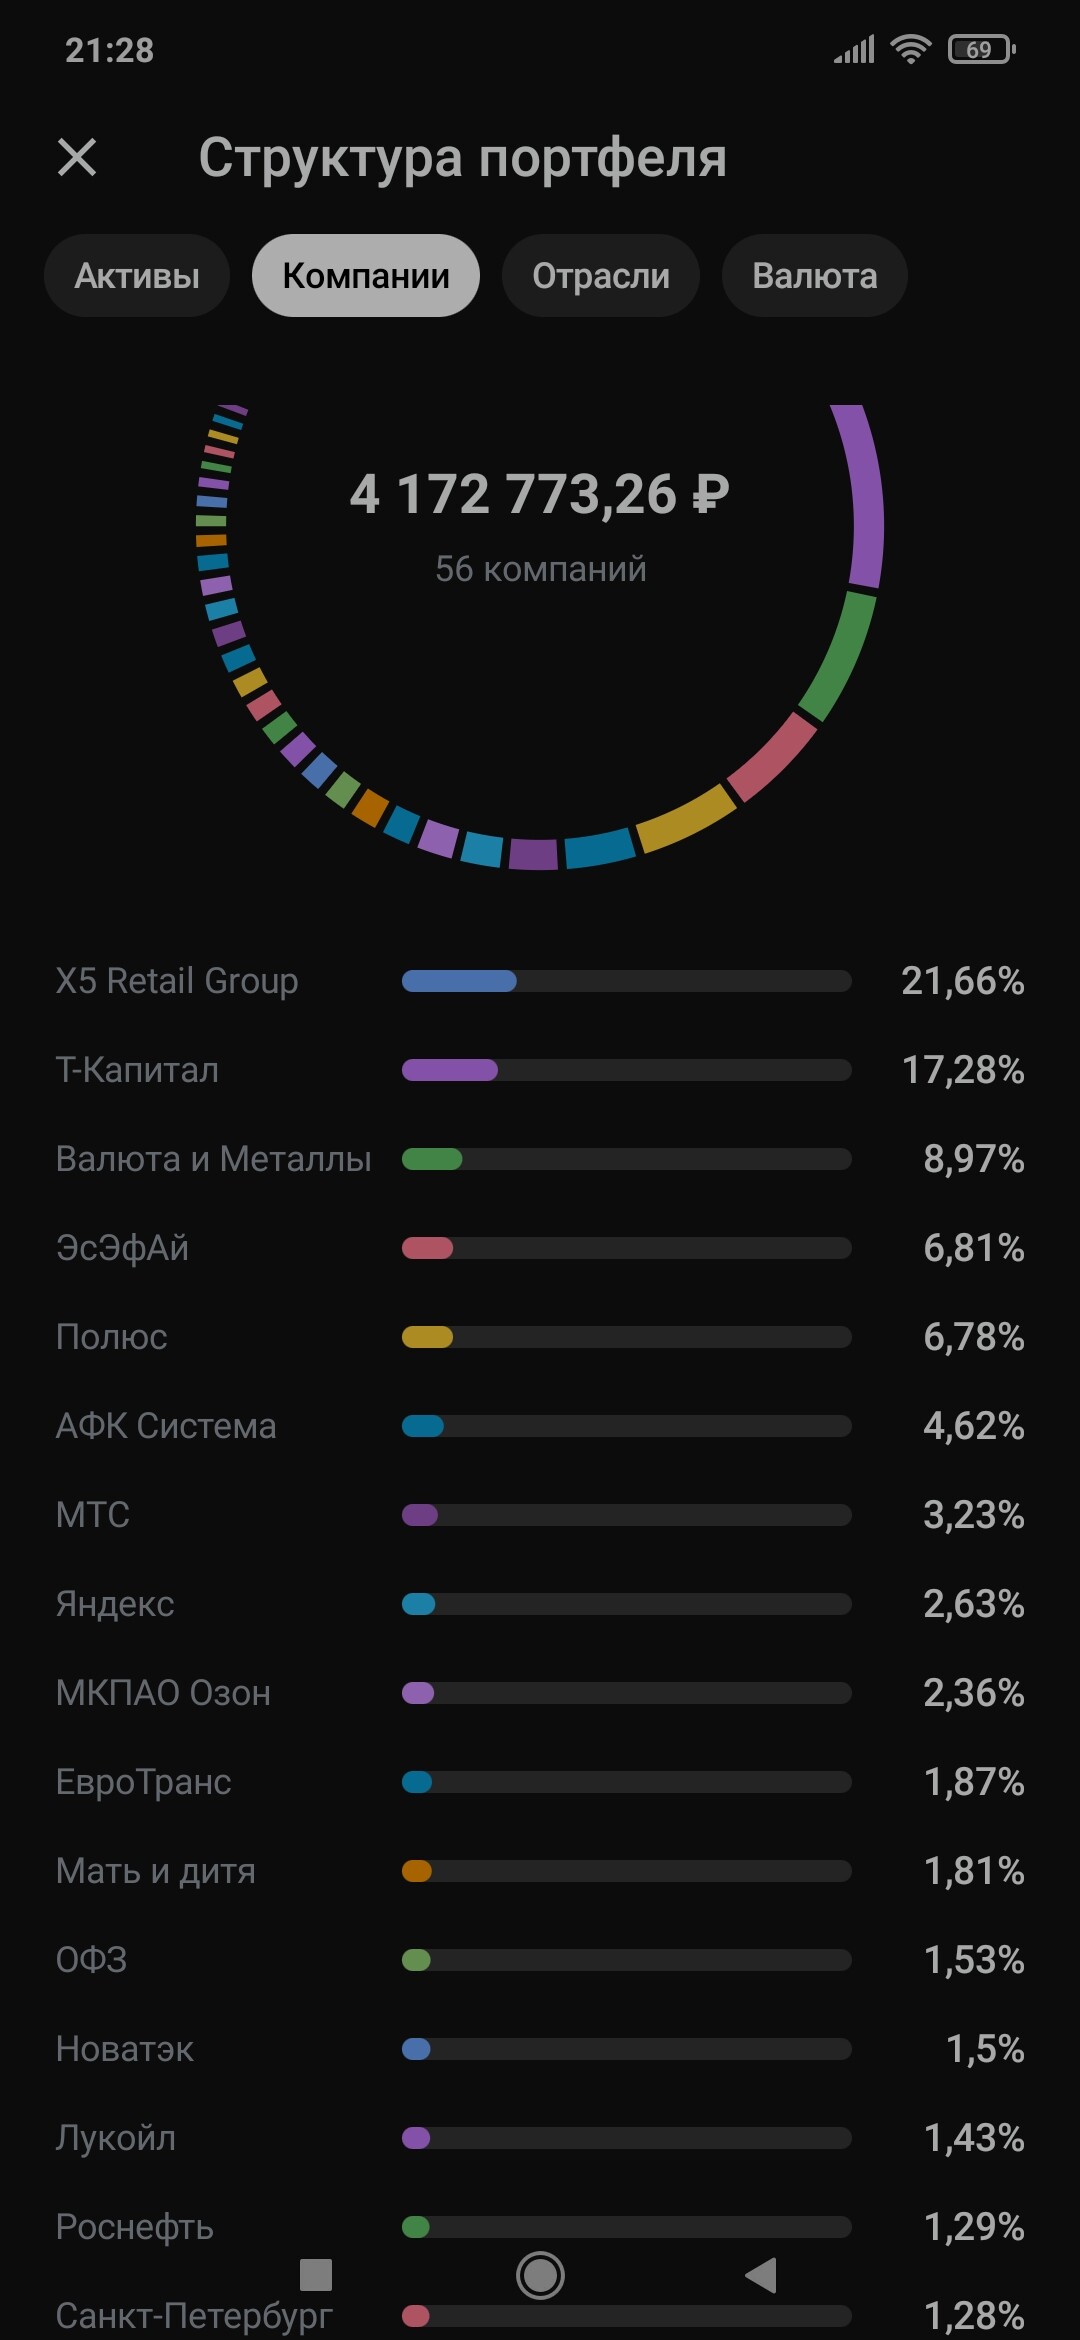The height and width of the screenshot is (2340, 1080).
Task: Tap the total portfolio value 4 172 773,26 ₽
Action: click(x=540, y=494)
